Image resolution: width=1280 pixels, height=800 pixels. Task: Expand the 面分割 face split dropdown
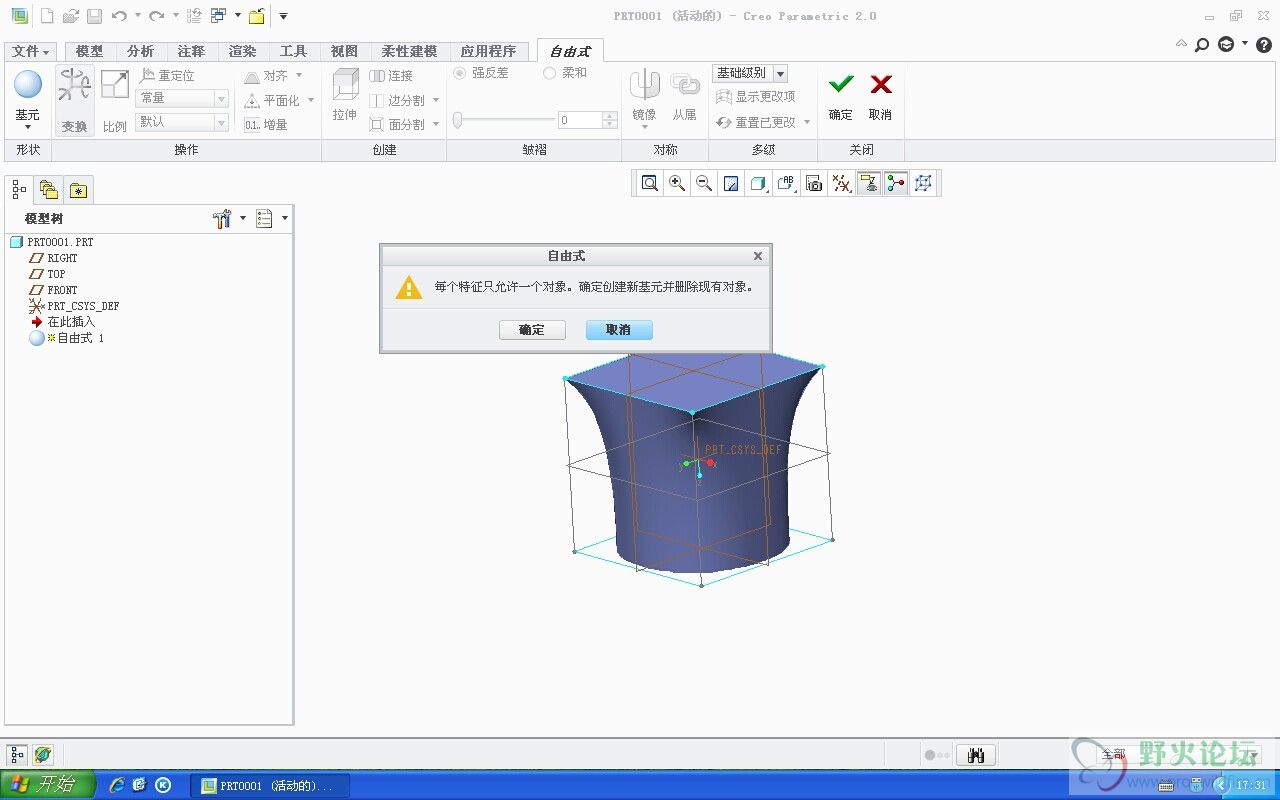click(x=436, y=124)
